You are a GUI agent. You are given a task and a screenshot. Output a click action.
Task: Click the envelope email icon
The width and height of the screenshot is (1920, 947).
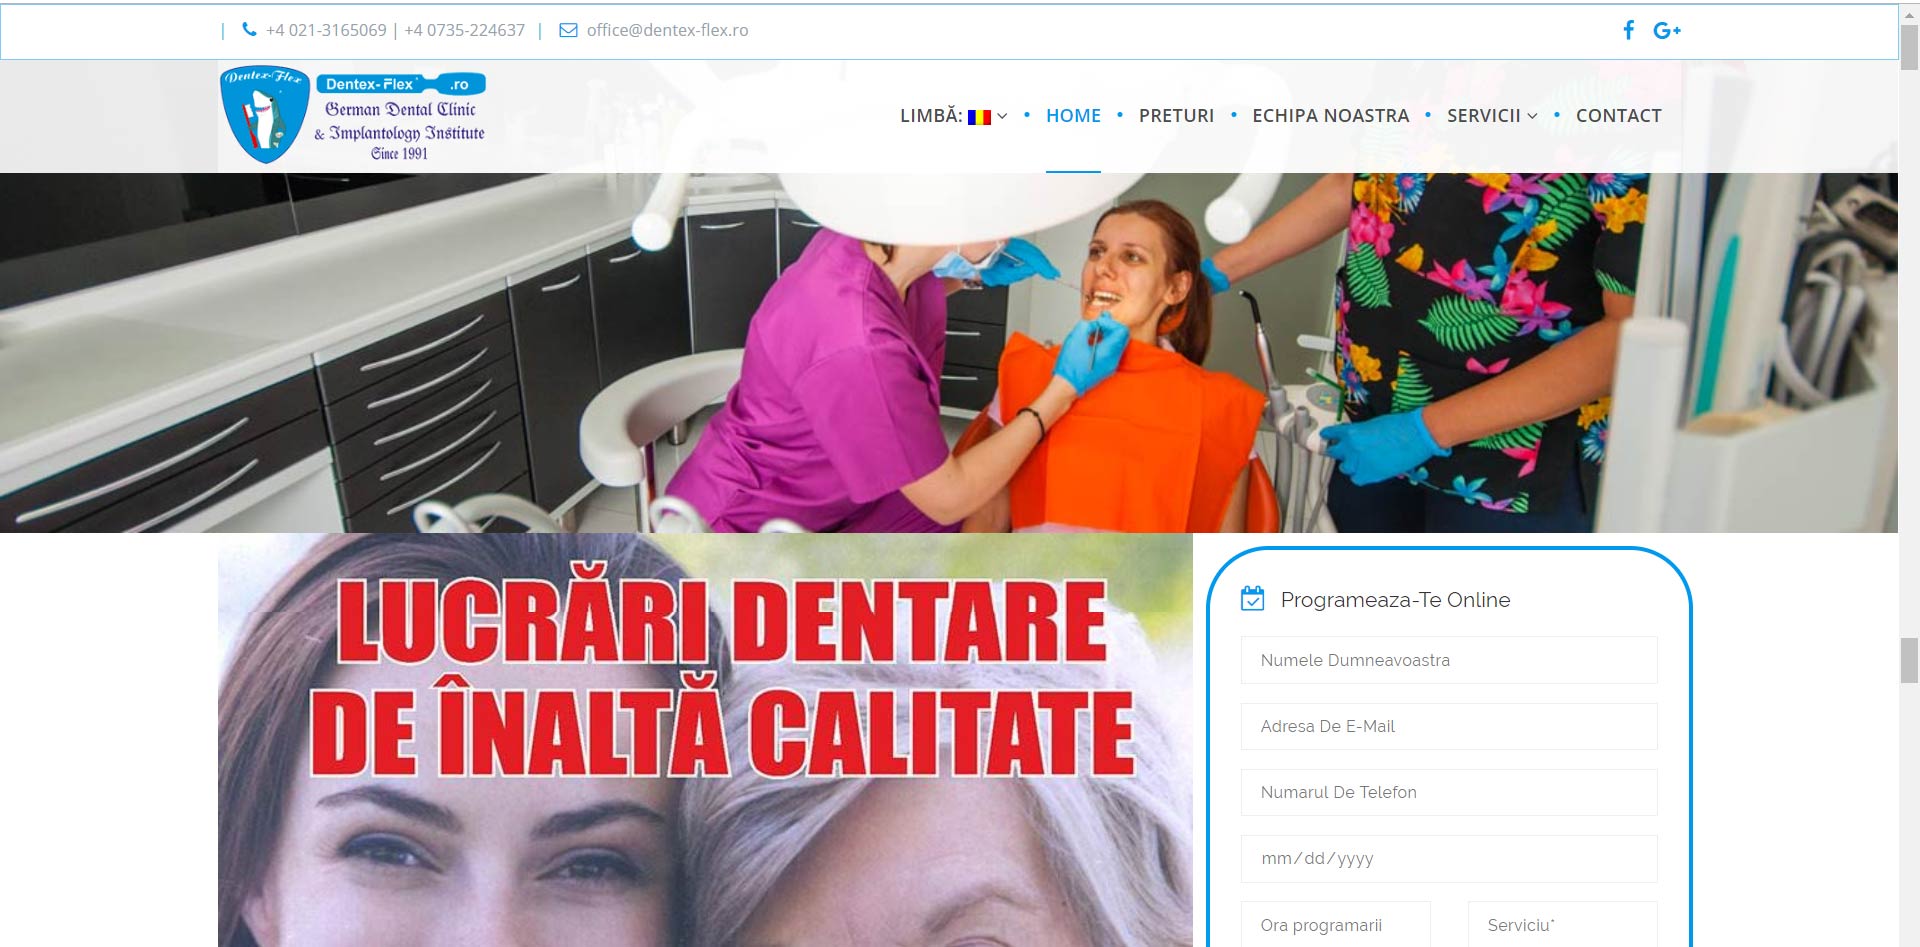568,30
